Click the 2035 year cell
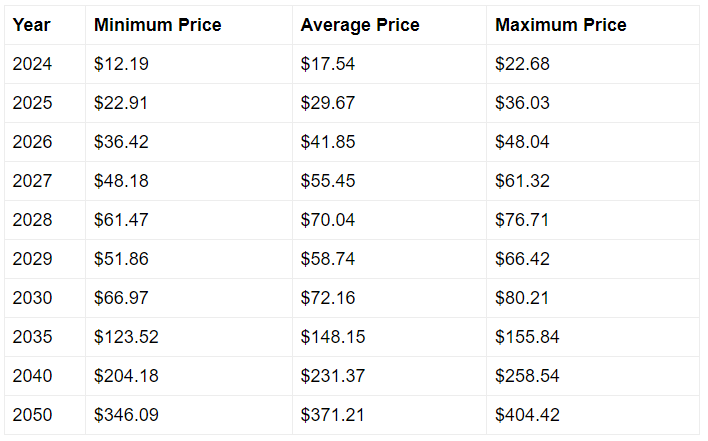 point(45,337)
